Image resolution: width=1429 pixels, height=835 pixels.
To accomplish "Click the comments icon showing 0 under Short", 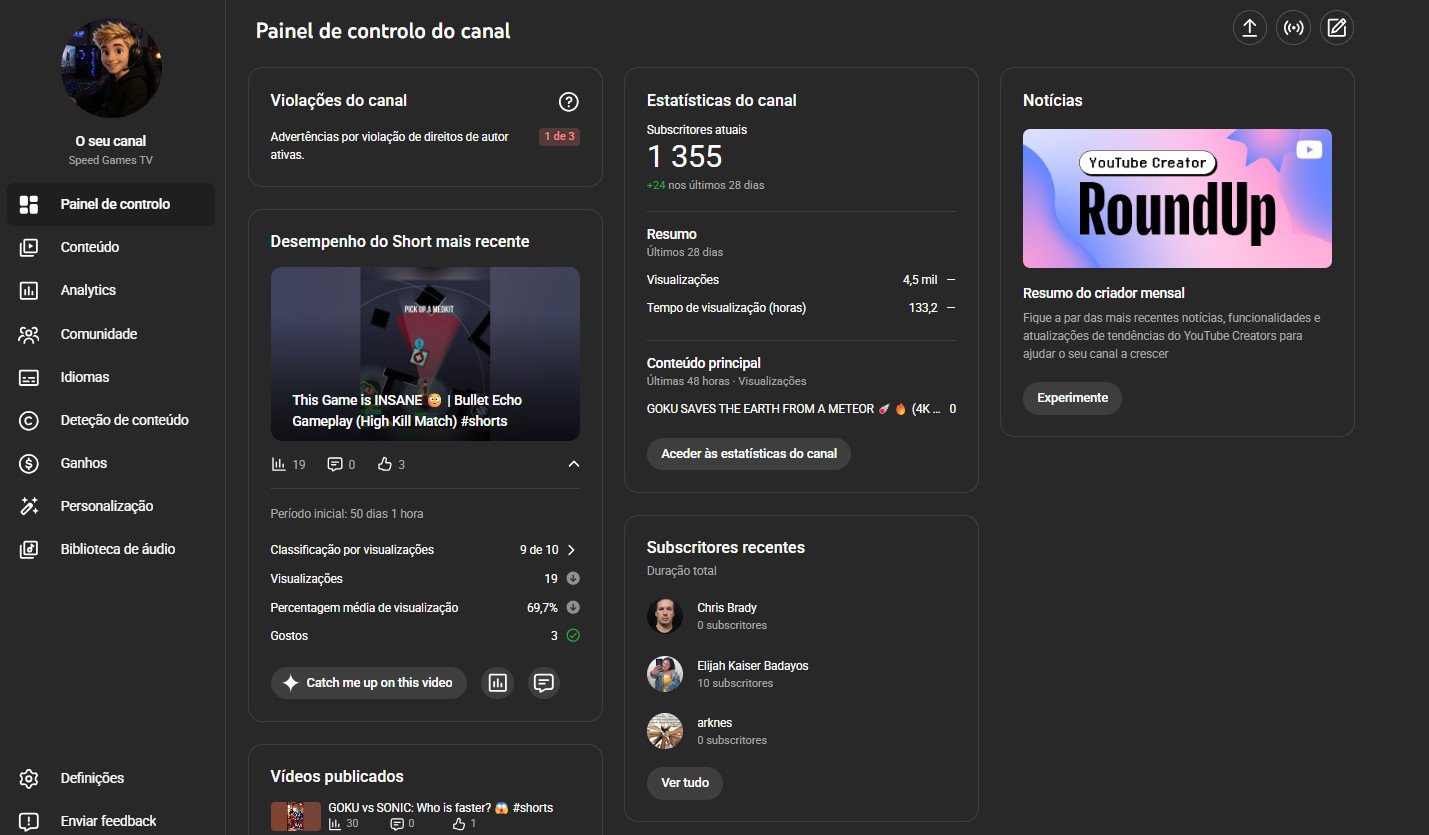I will [x=335, y=464].
